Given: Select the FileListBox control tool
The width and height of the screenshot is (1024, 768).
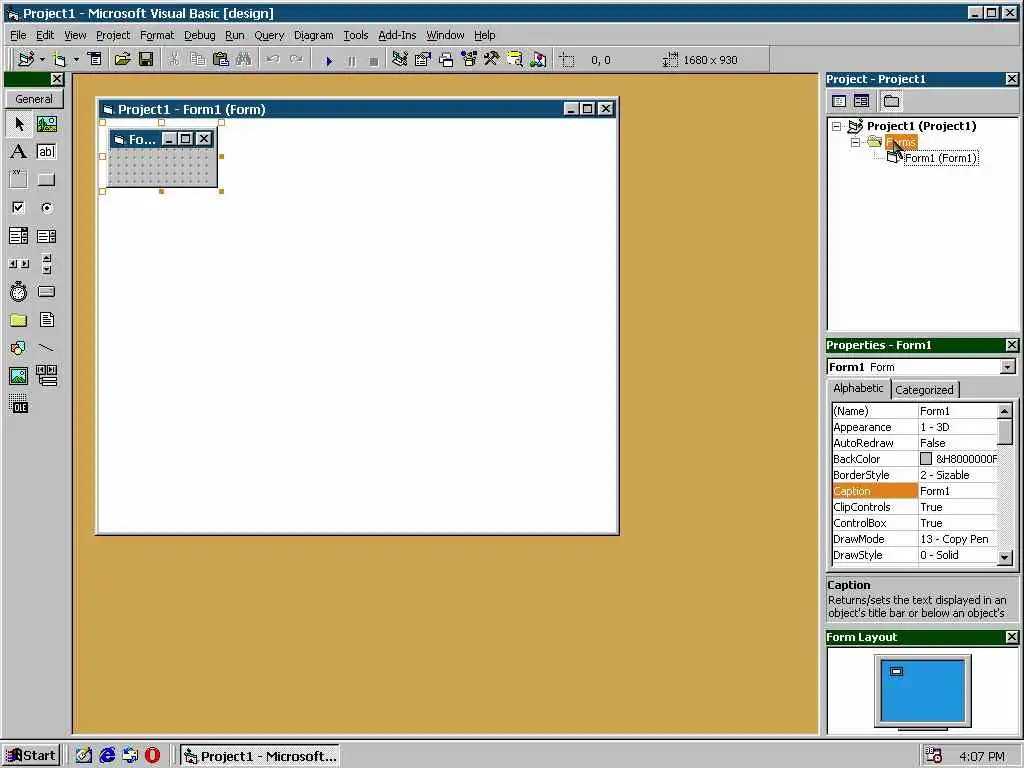Looking at the screenshot, I should pos(46,319).
